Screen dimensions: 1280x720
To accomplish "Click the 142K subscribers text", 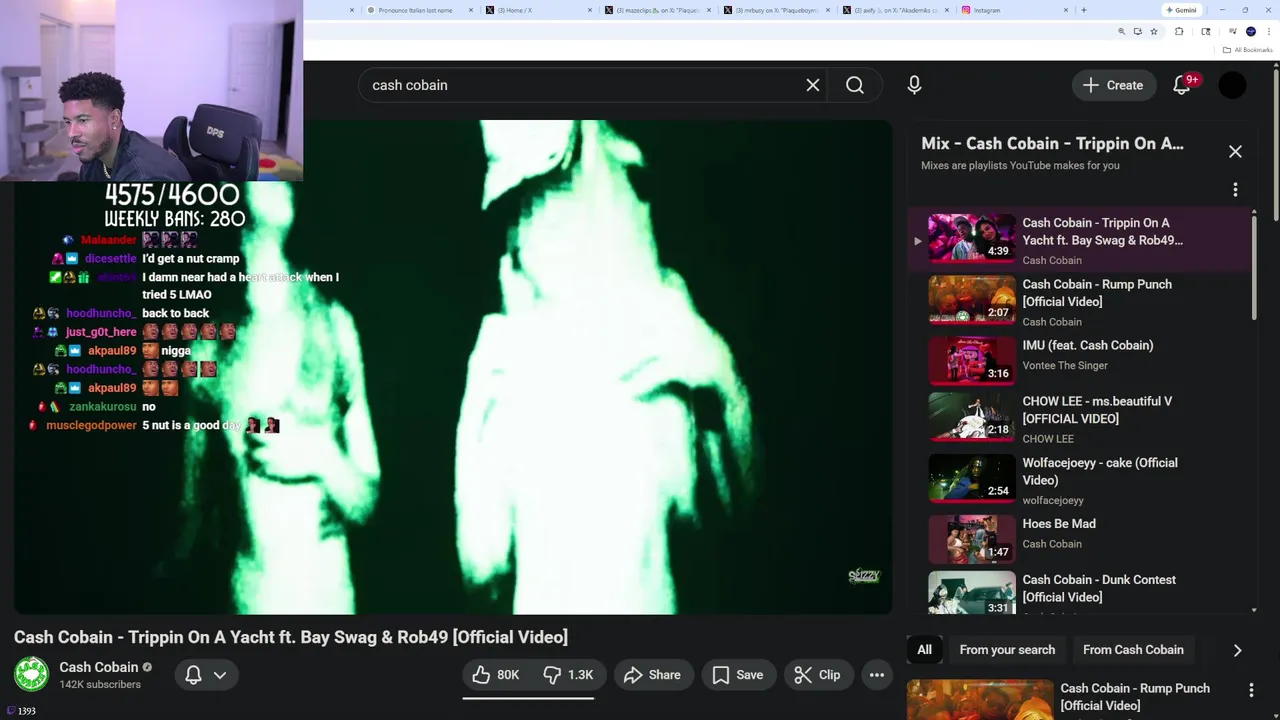I will point(100,685).
